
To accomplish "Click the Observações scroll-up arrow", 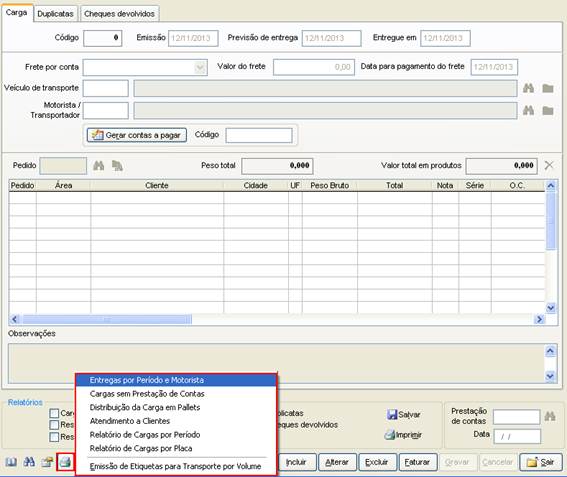I will [x=550, y=350].
